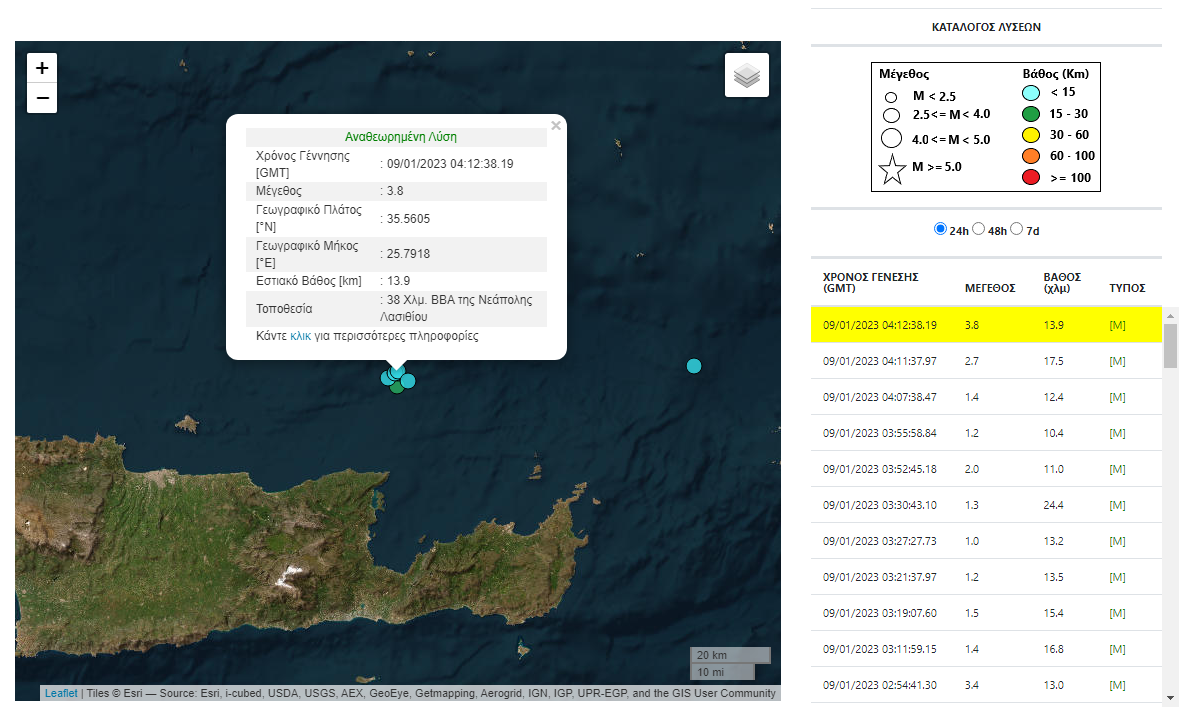Select catalog row 09/01/2023 03:52:45.18
This screenshot has height=728, width=1194.
tap(986, 469)
